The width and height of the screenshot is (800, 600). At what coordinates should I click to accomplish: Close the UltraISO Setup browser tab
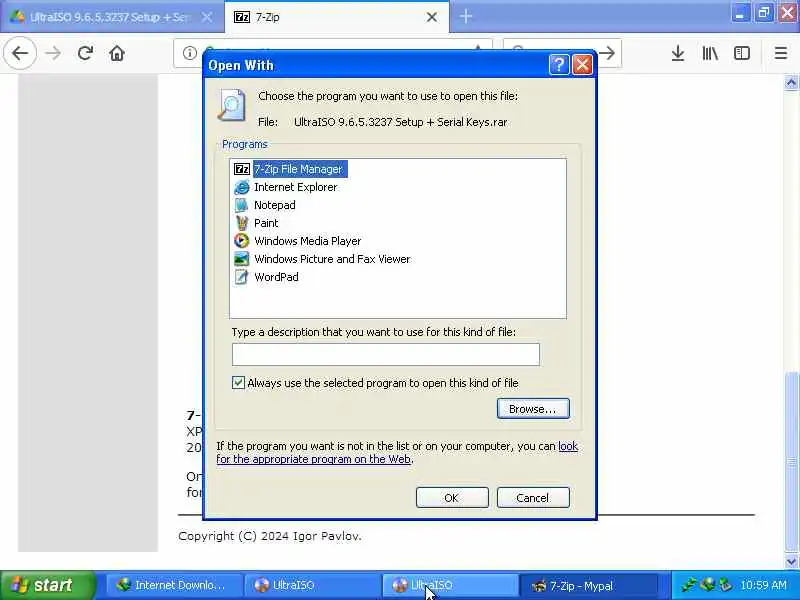[207, 17]
